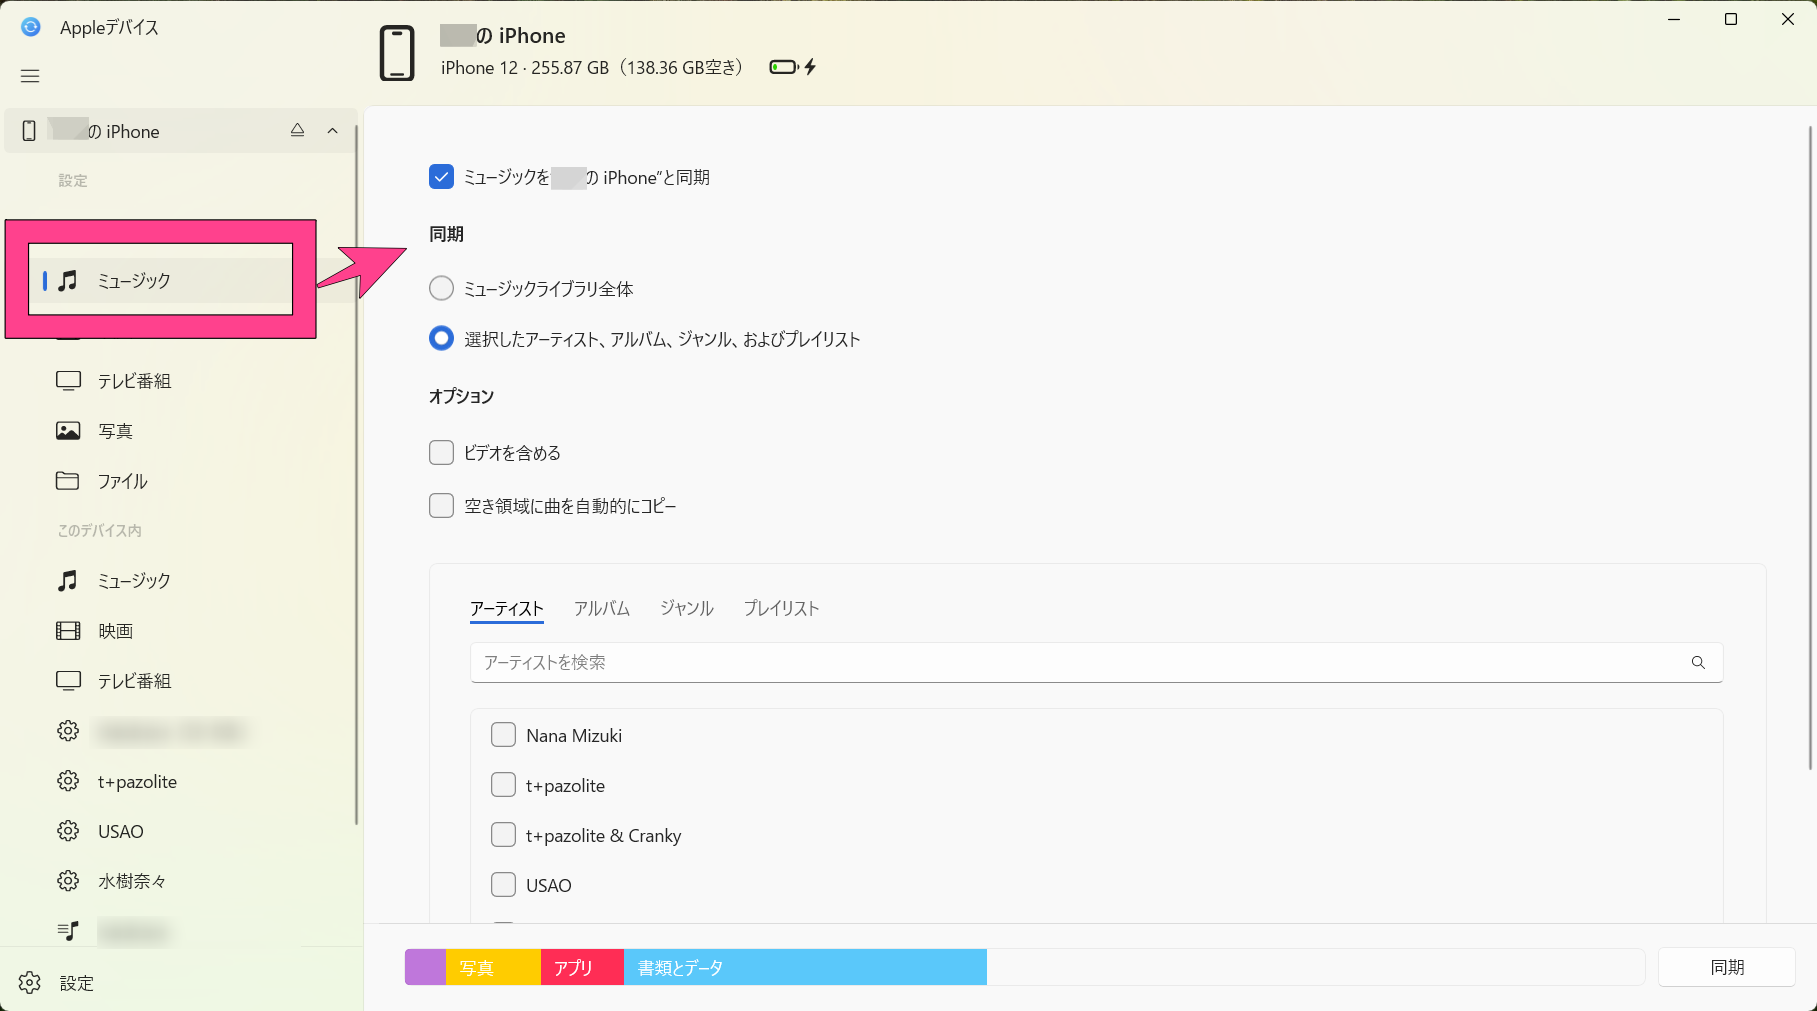Viewport: 1817px width, 1011px height.
Task: Click the photo icon beside 写真
Action: click(x=68, y=431)
